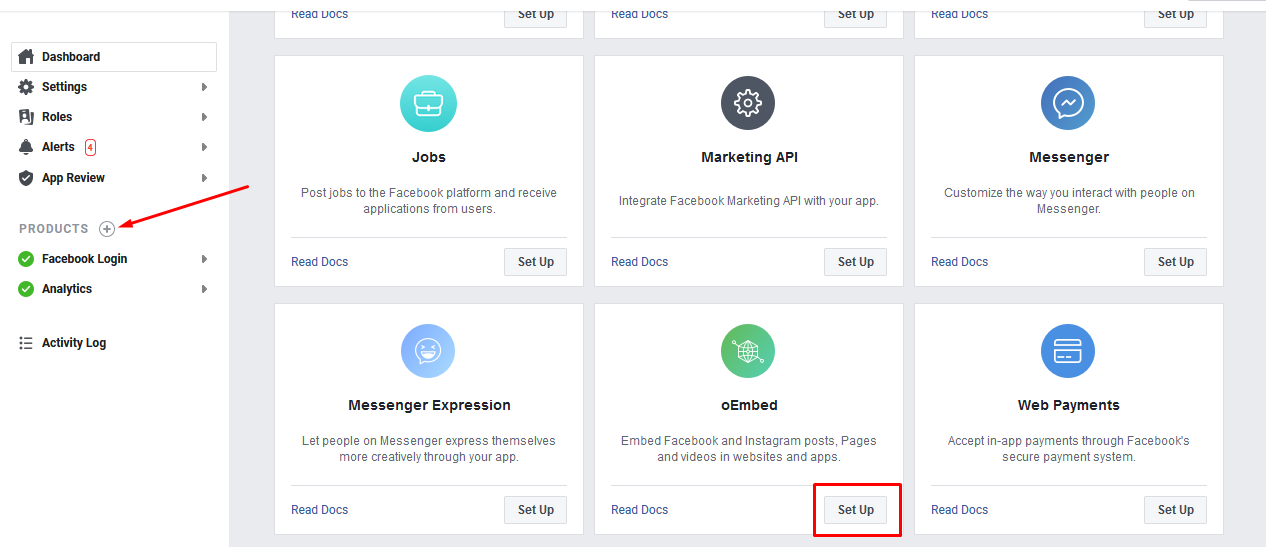Read Docs for oEmbed

click(x=640, y=510)
